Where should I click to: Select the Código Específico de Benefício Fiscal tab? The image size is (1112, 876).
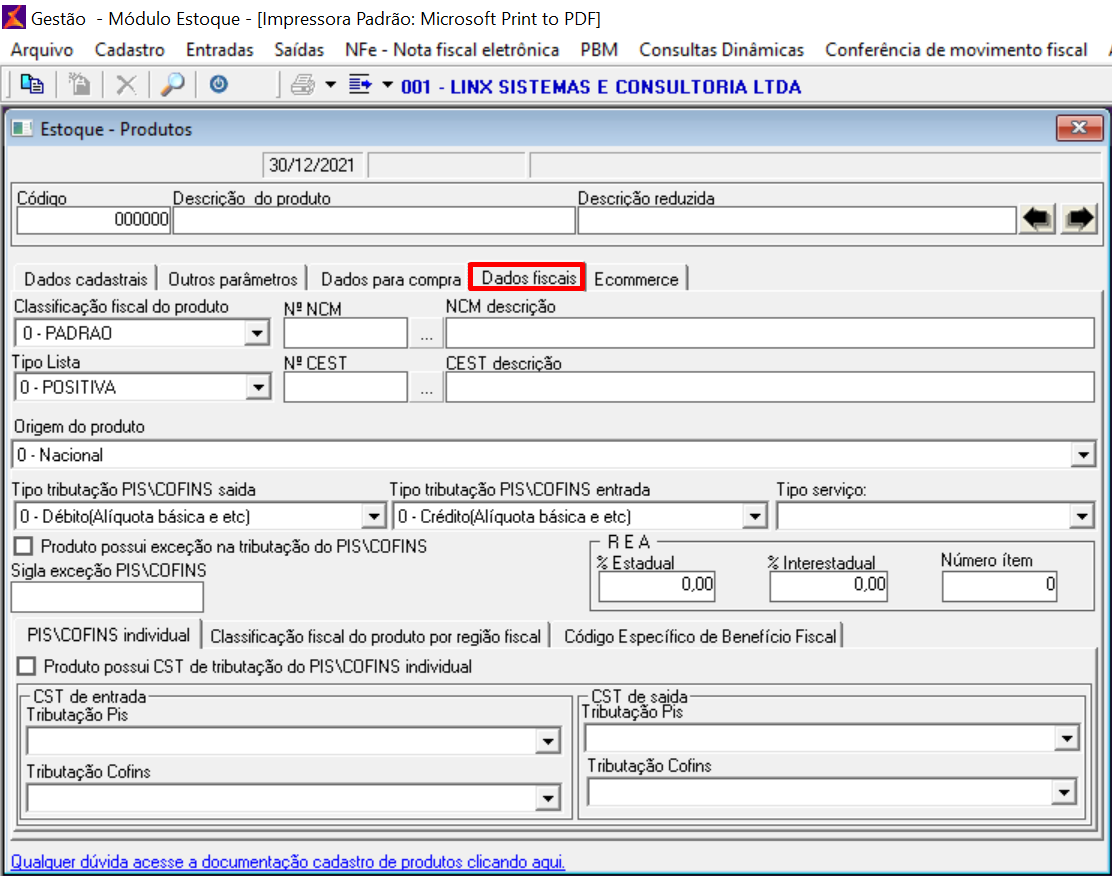point(700,636)
